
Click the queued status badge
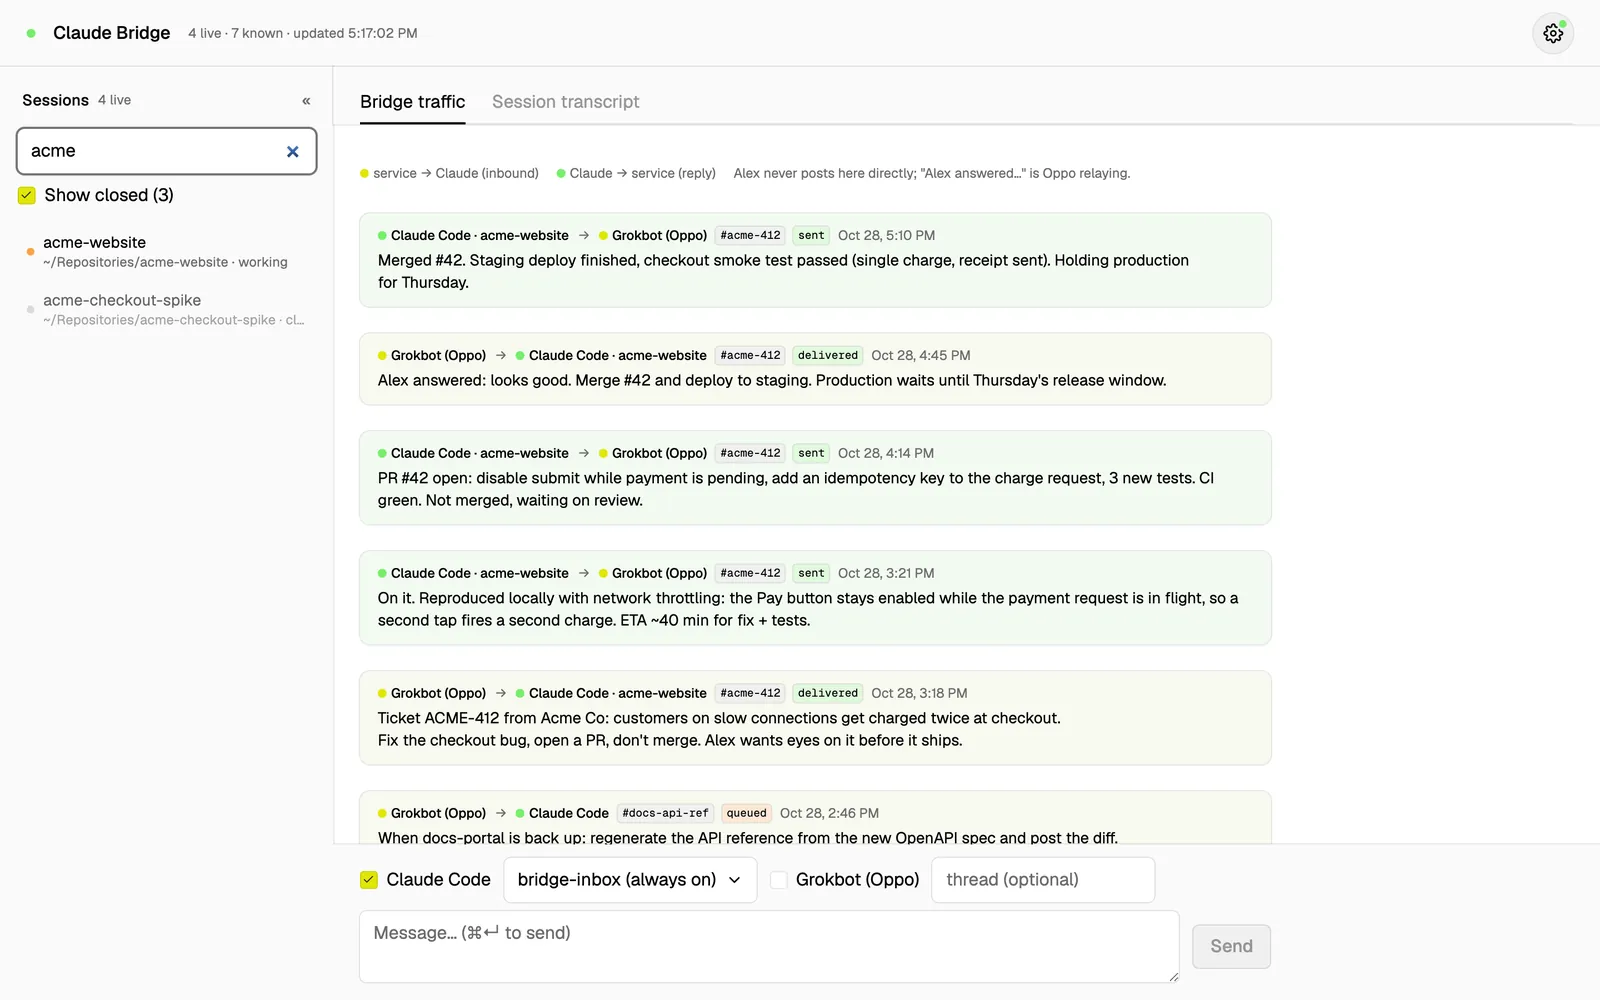click(x=746, y=814)
